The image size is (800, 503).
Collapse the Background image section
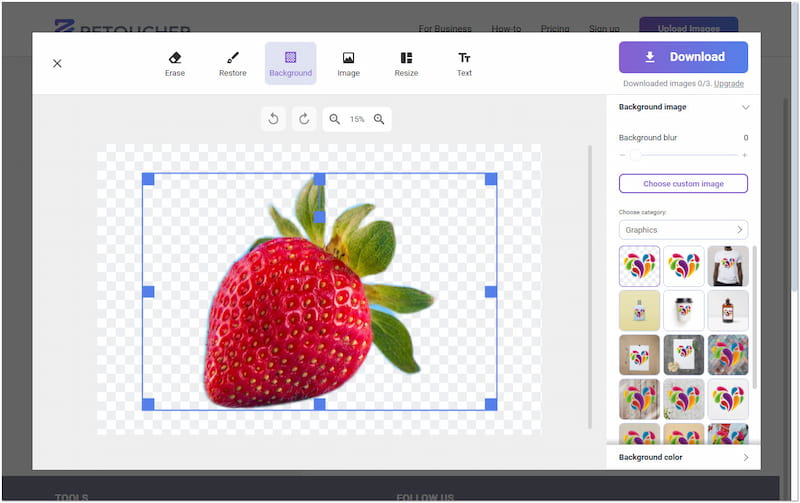744,107
